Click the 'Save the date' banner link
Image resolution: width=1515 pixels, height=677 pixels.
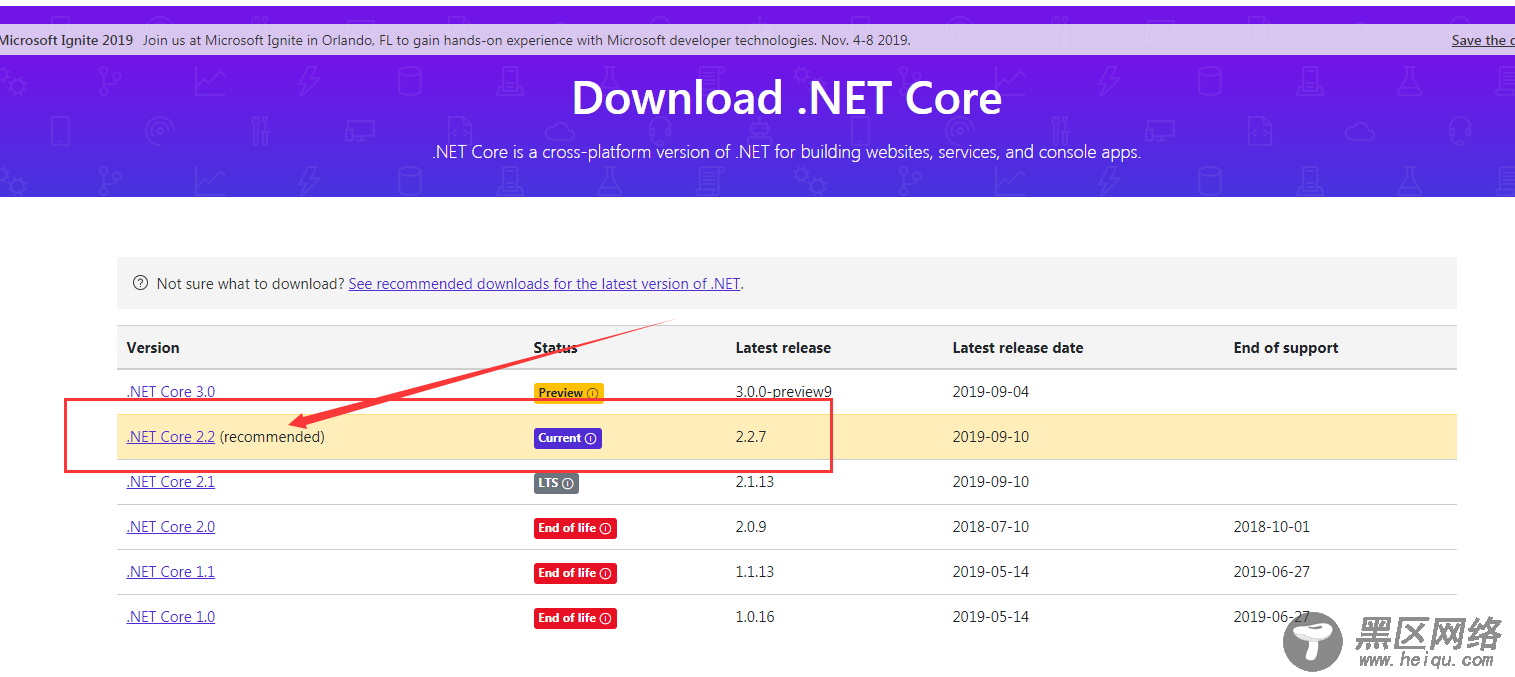(x=1483, y=41)
